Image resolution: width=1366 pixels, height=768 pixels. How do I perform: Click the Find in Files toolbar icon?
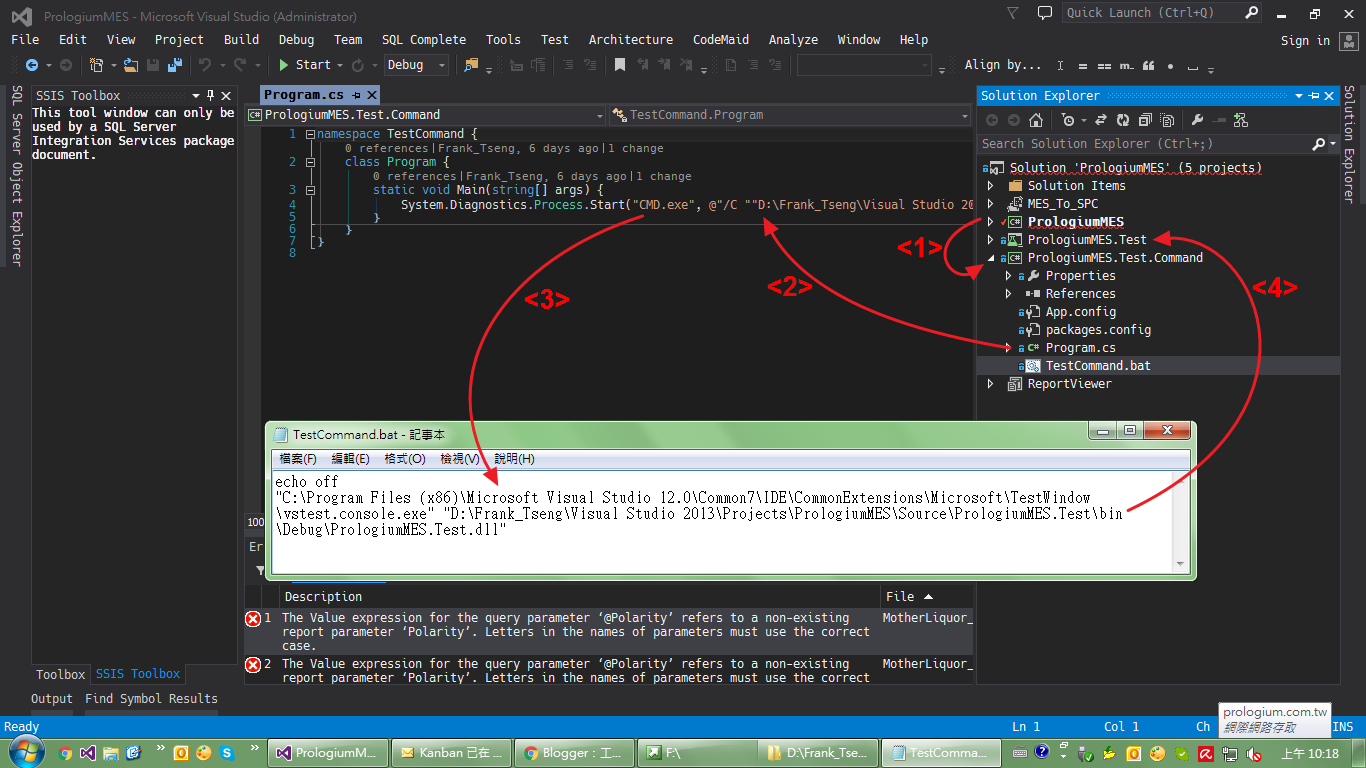(471, 65)
